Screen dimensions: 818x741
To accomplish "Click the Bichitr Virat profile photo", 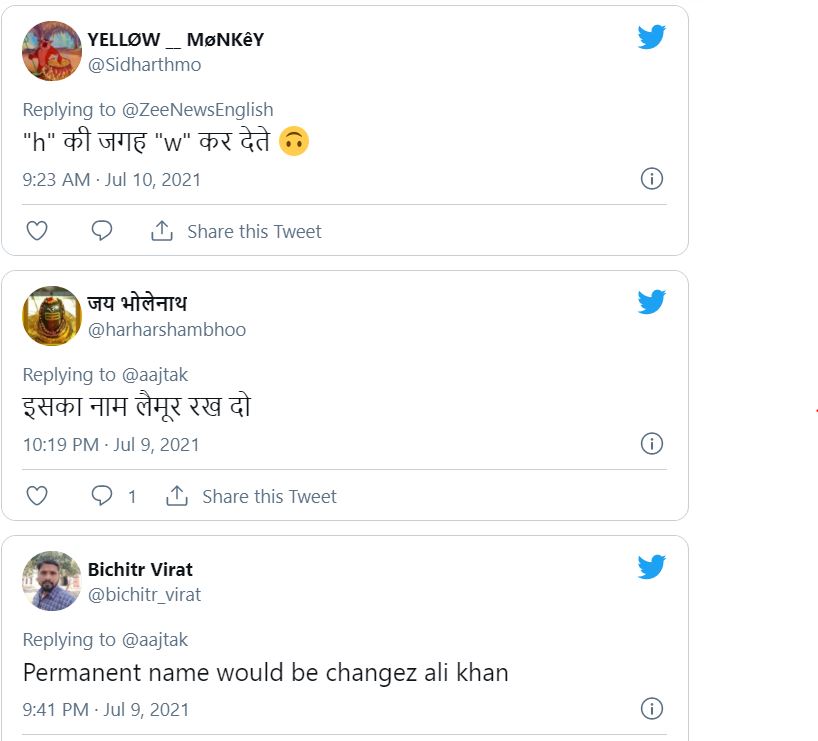I will click(x=52, y=581).
